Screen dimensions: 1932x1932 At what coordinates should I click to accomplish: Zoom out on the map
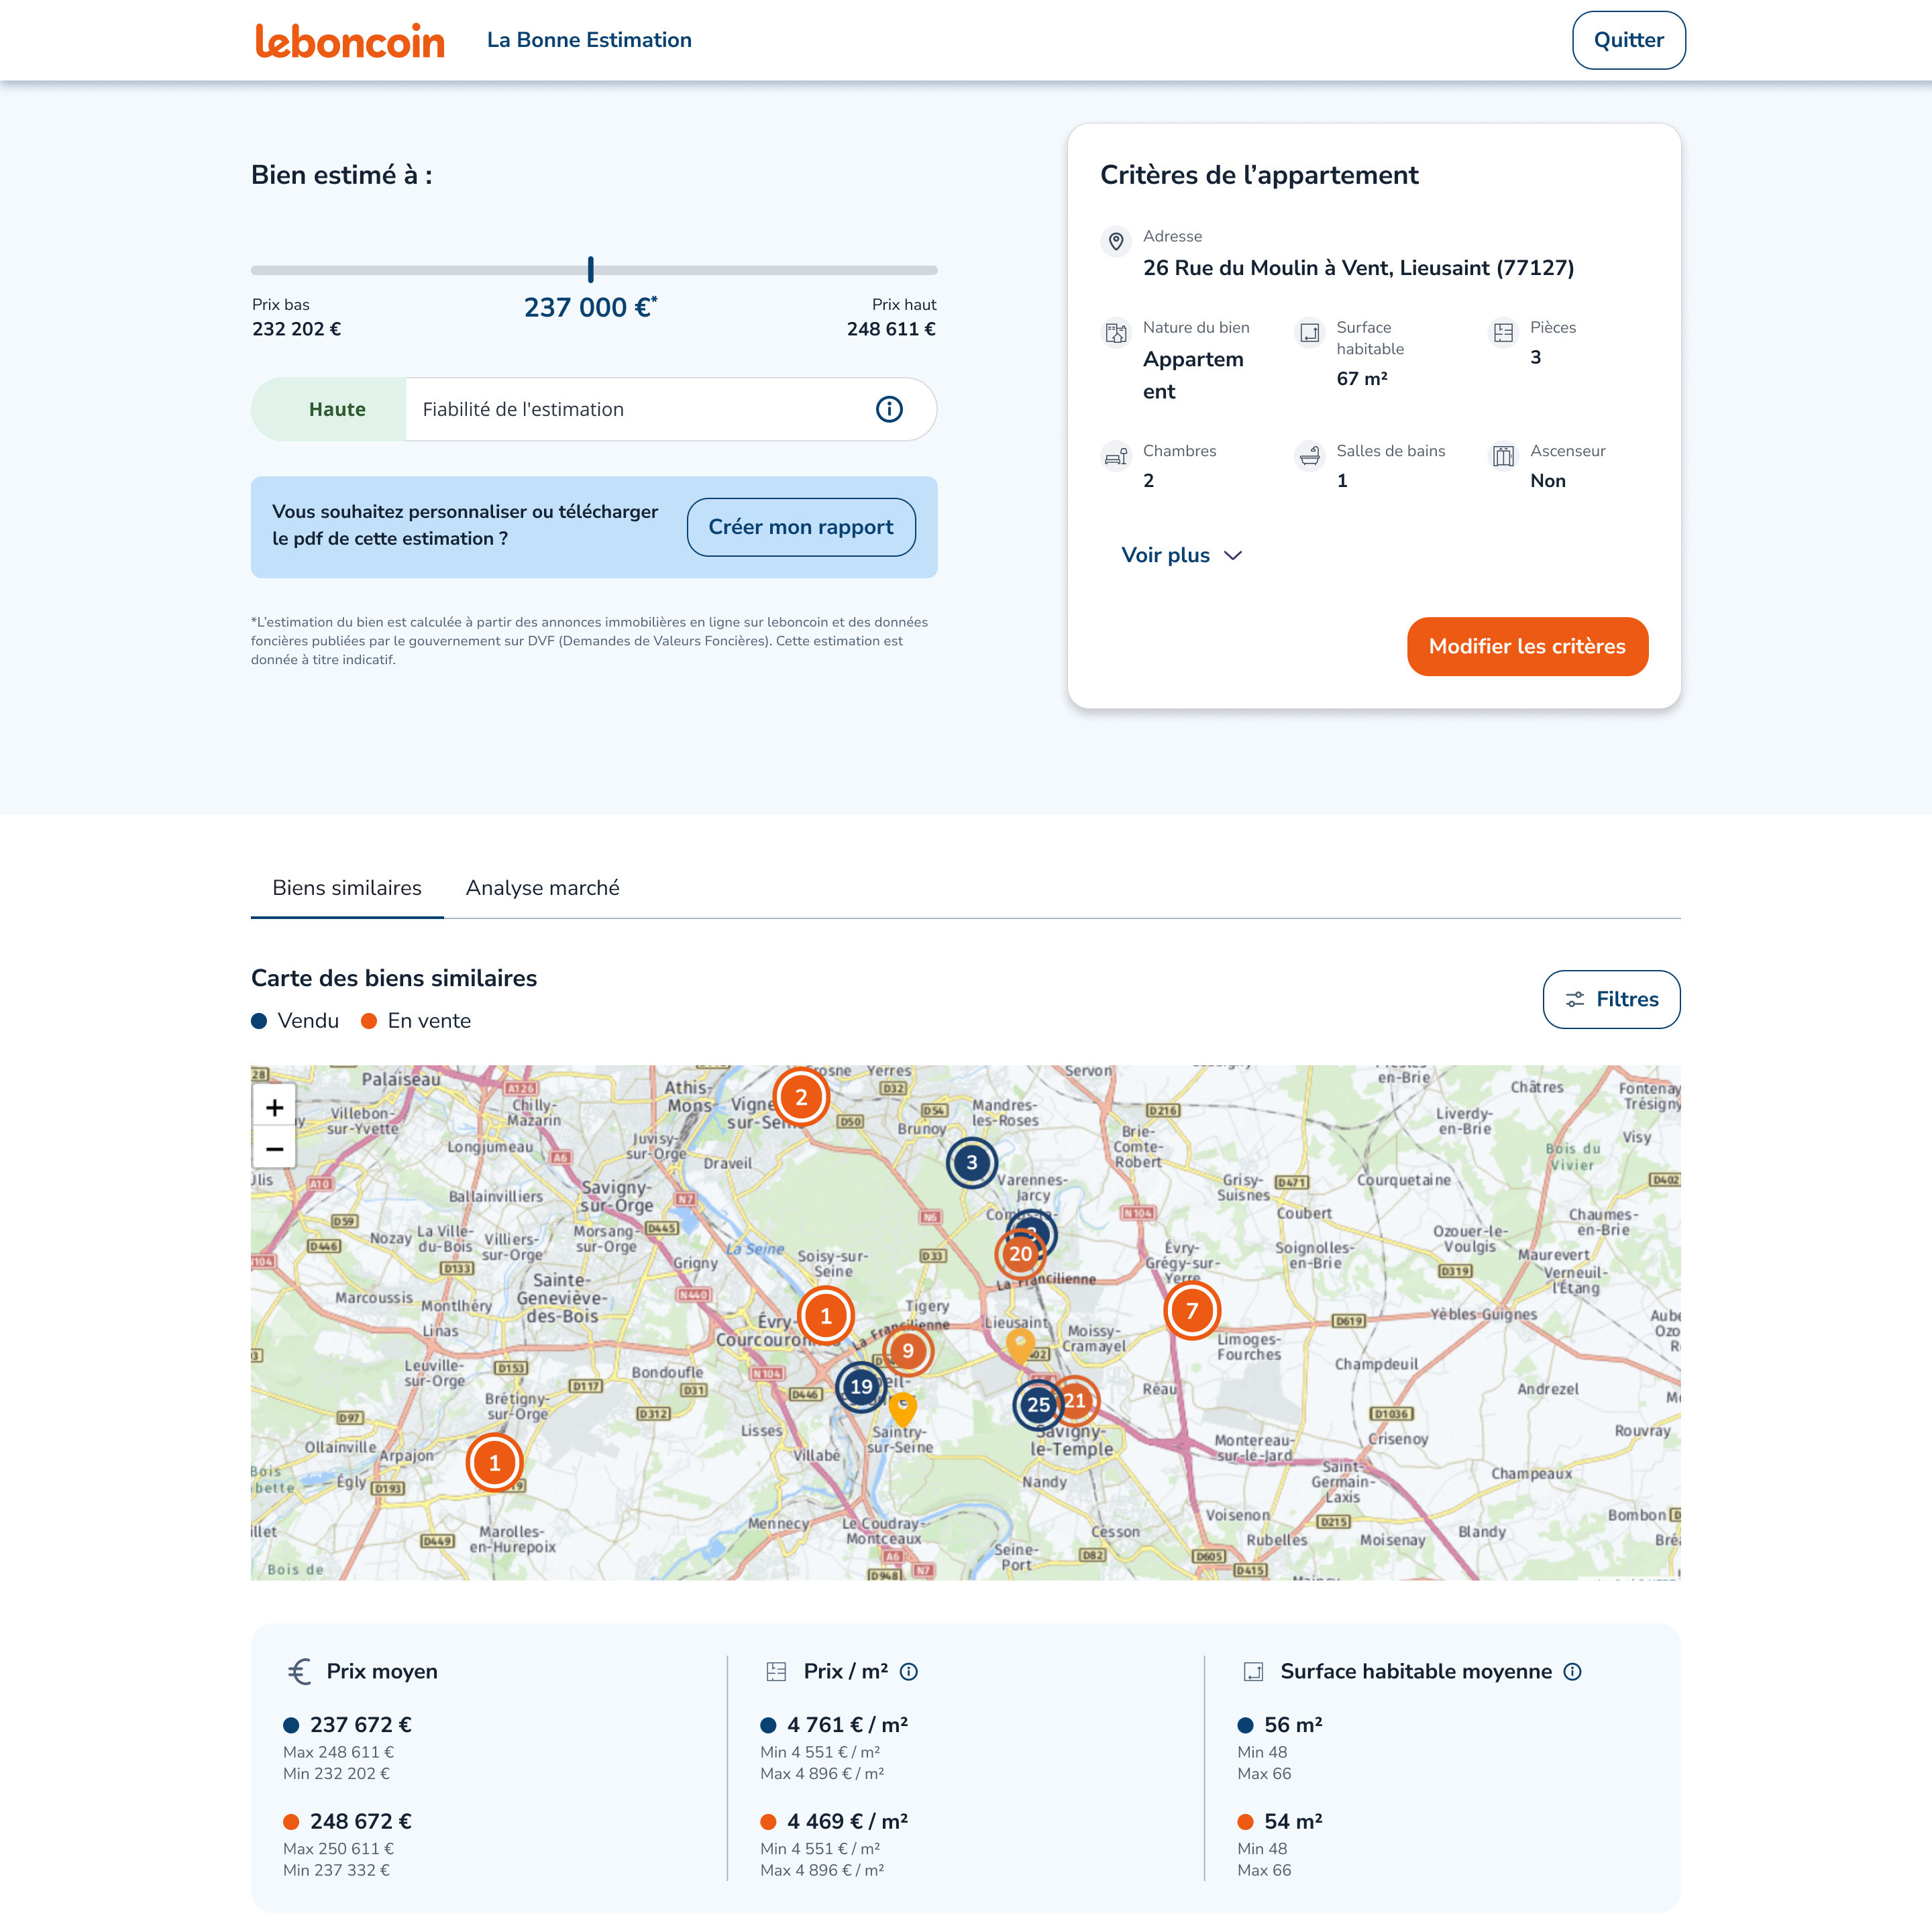(275, 1149)
